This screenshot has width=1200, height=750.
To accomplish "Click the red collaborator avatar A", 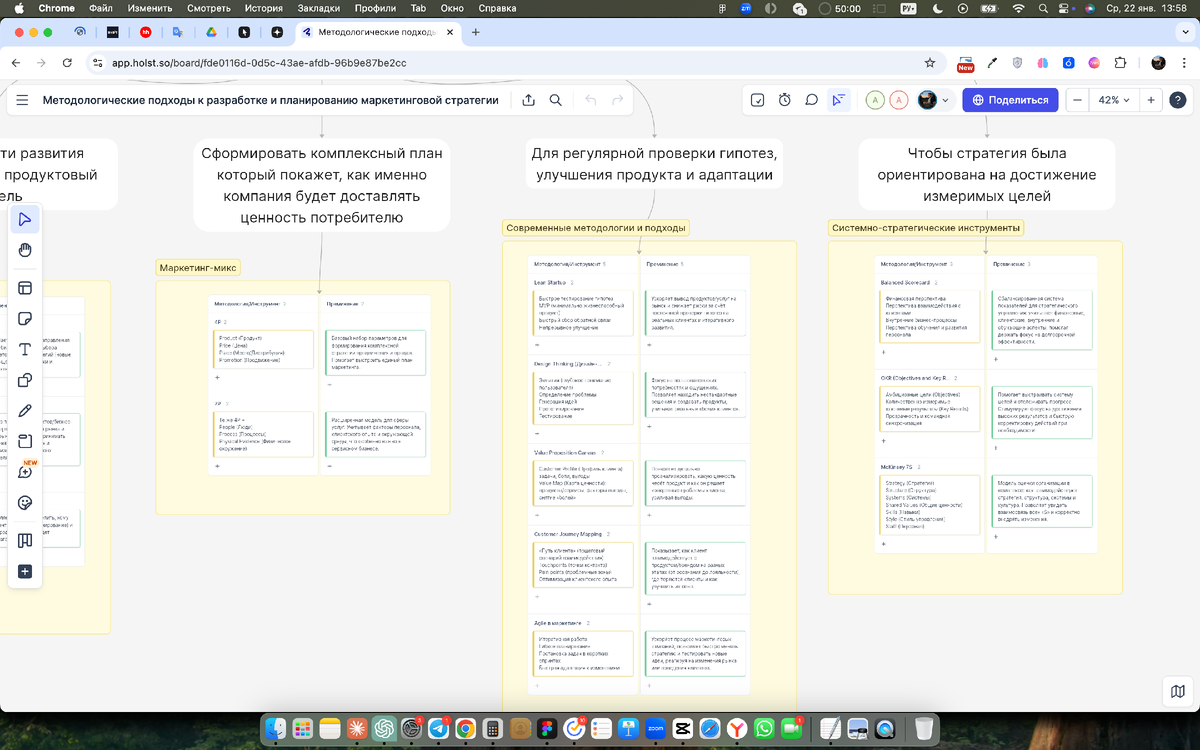I will (899, 100).
